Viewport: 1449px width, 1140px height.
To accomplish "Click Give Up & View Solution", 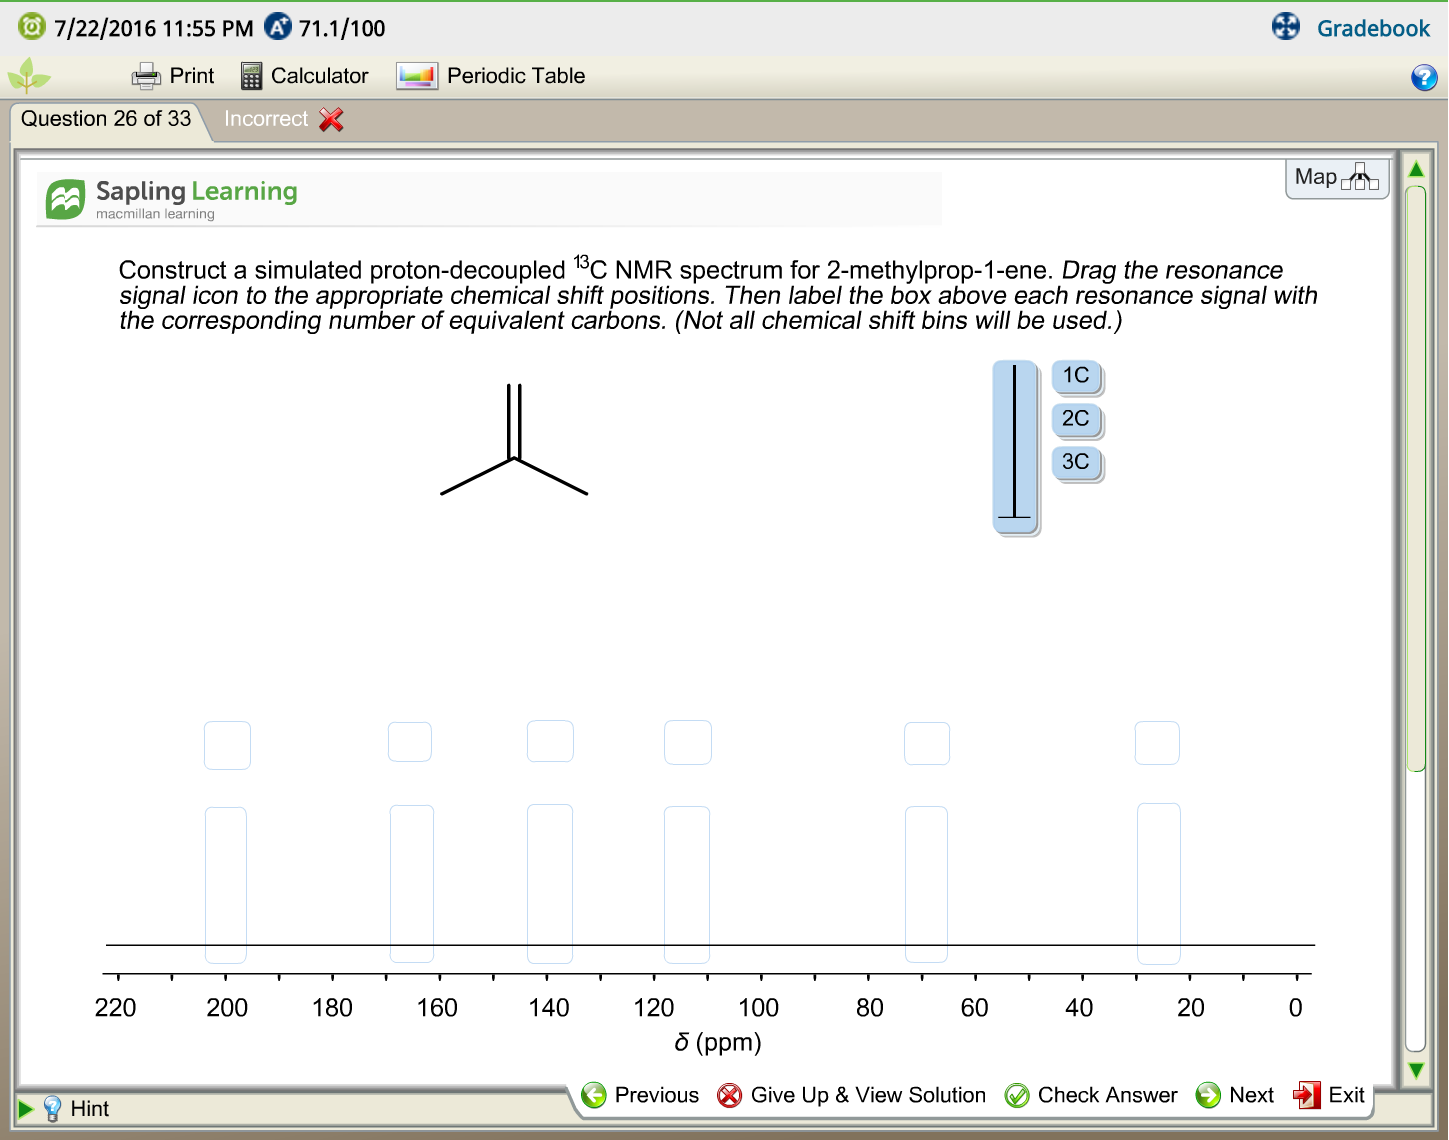I will (x=852, y=1095).
